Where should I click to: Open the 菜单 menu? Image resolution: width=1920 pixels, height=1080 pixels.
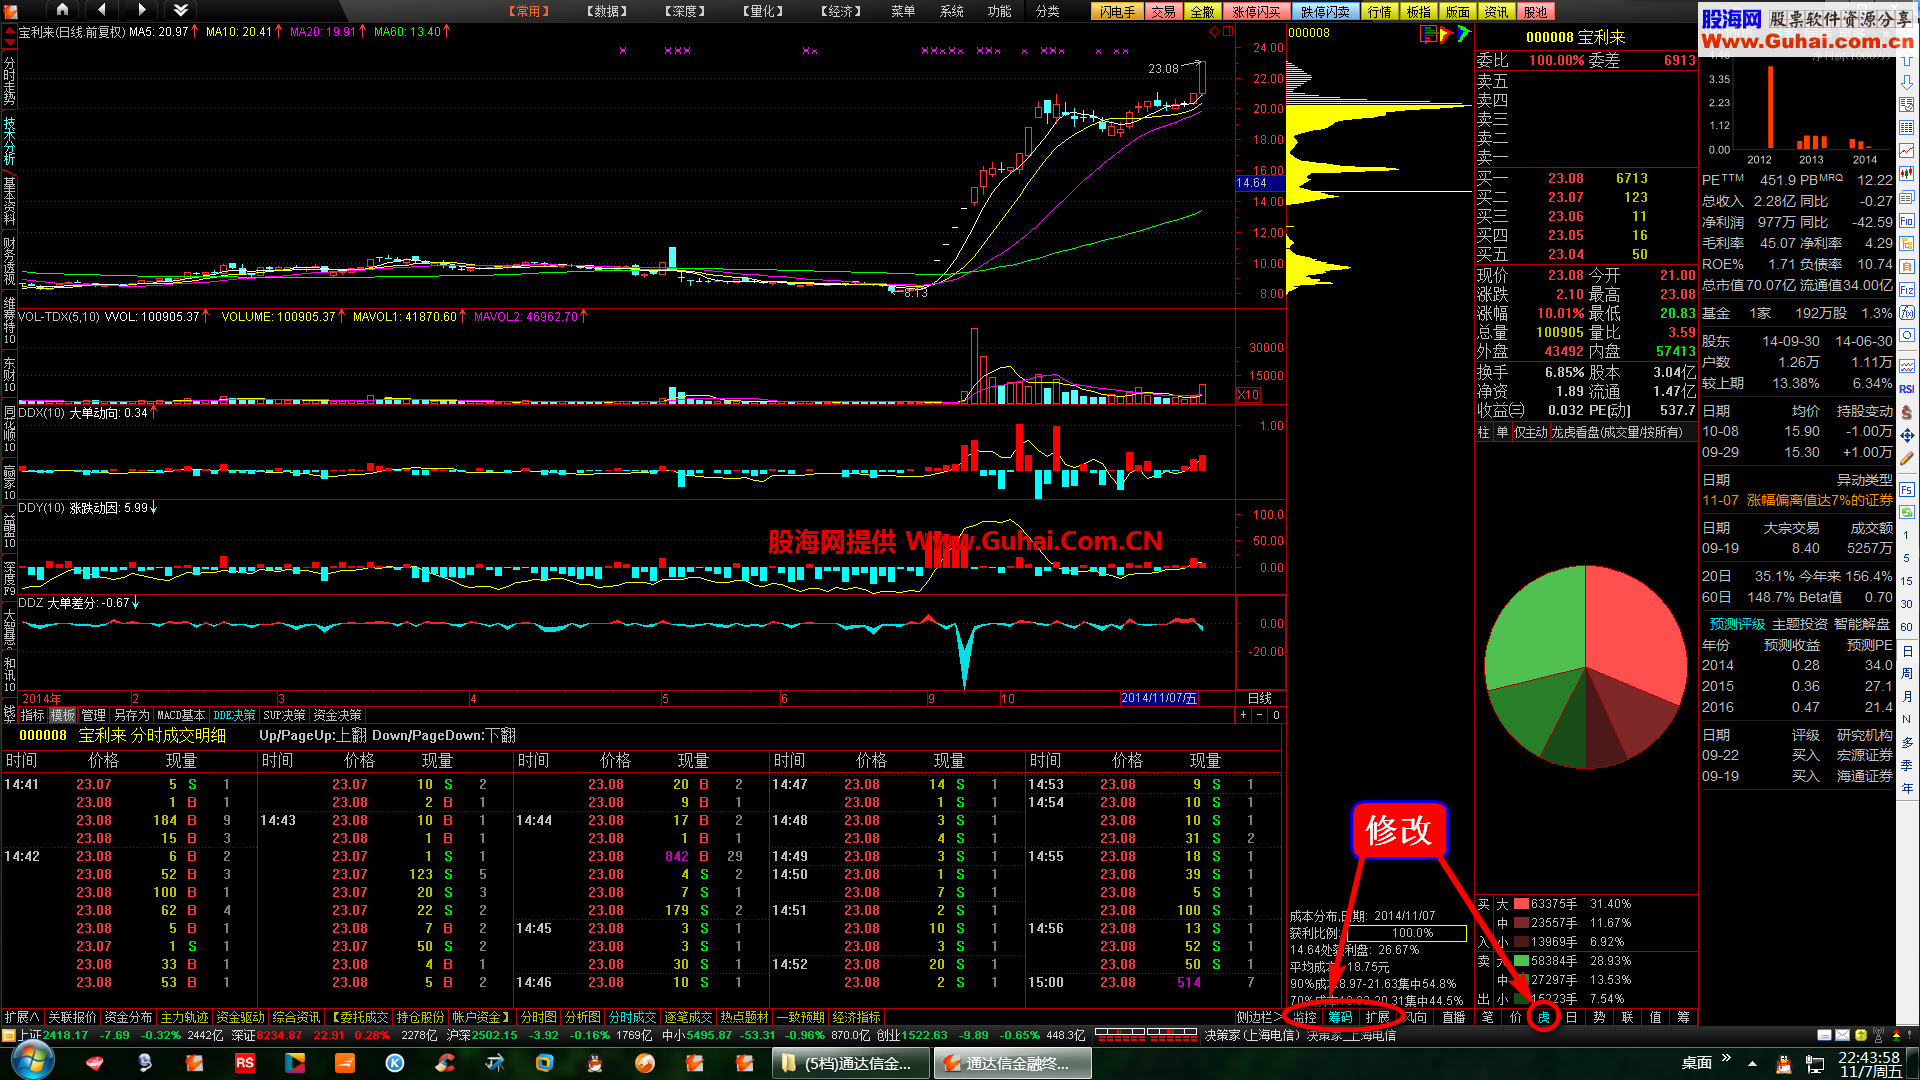903,11
